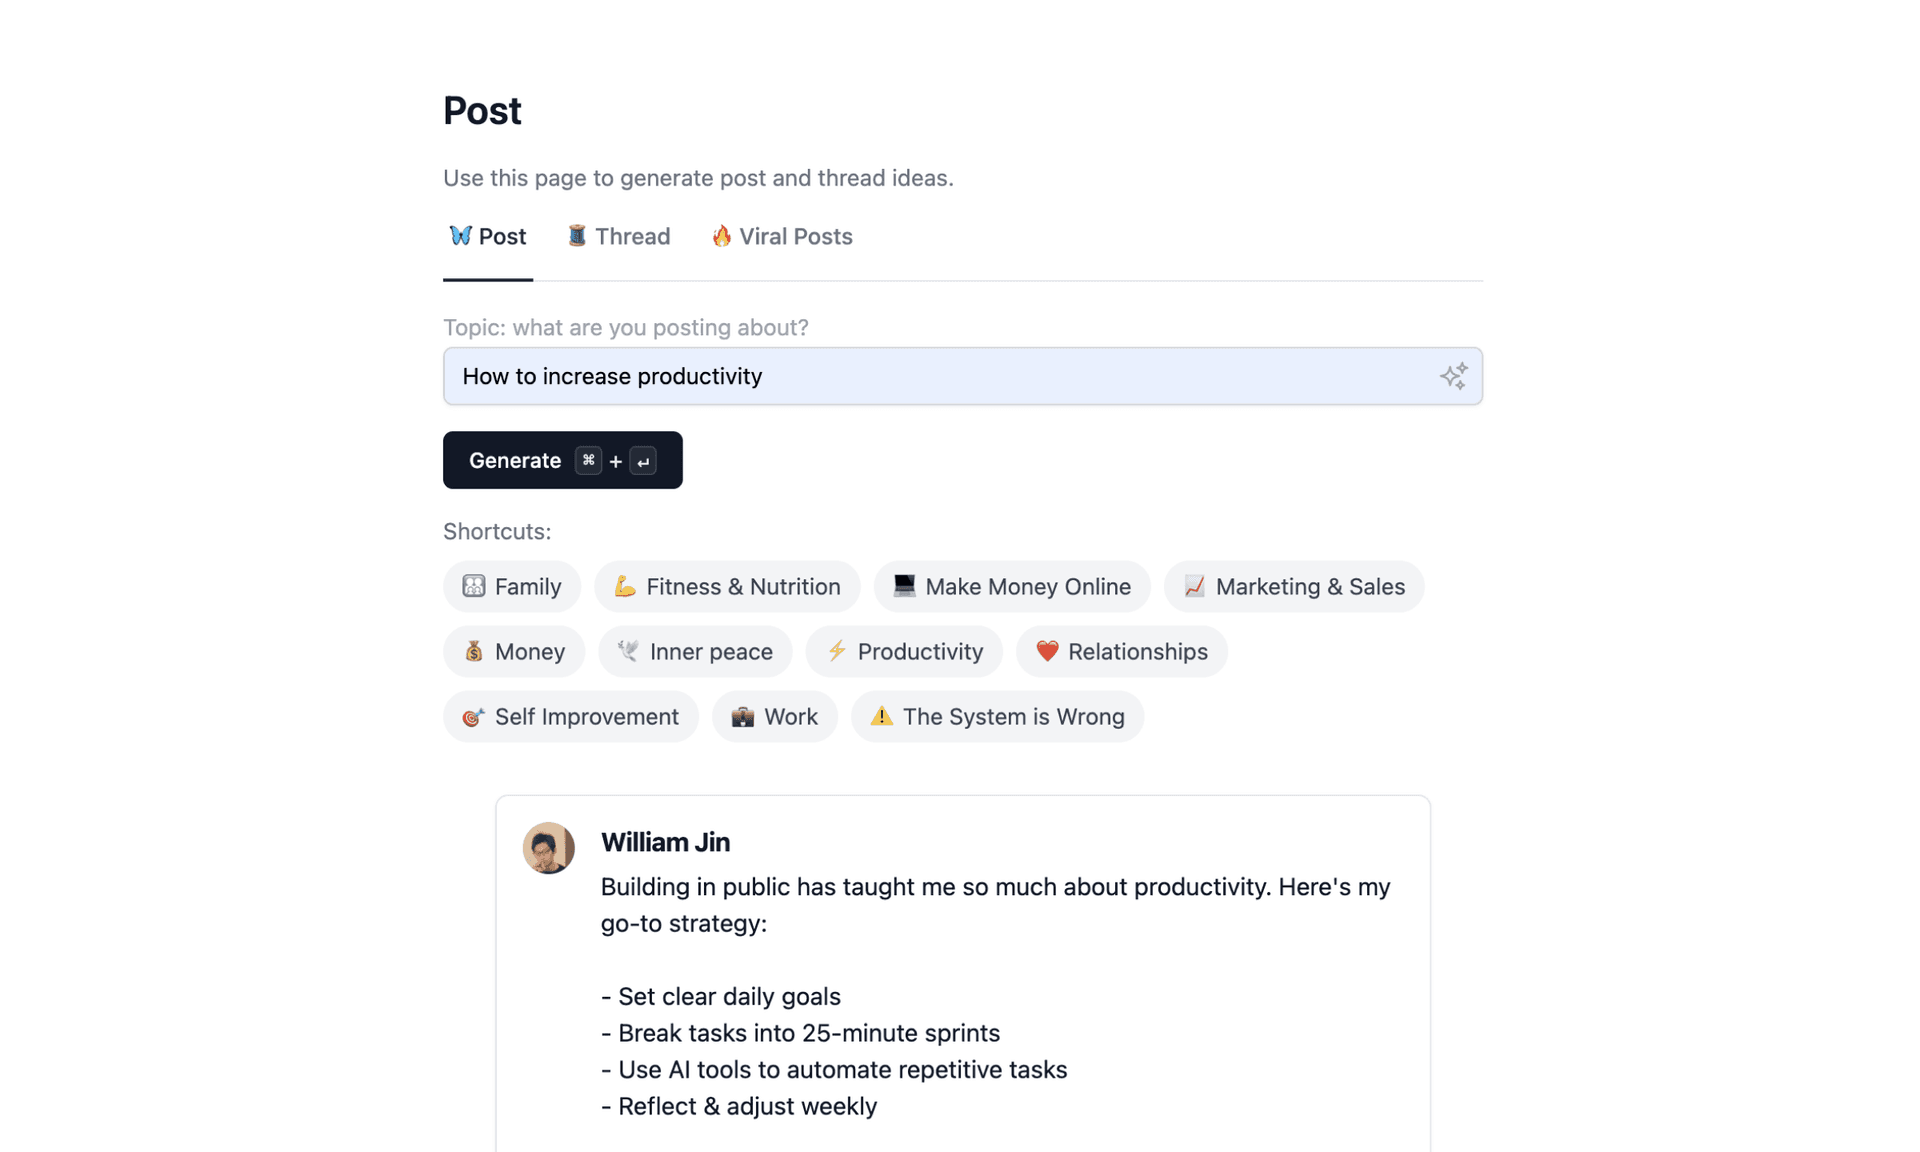Click the Marketing & Sales shortcut

1294,587
